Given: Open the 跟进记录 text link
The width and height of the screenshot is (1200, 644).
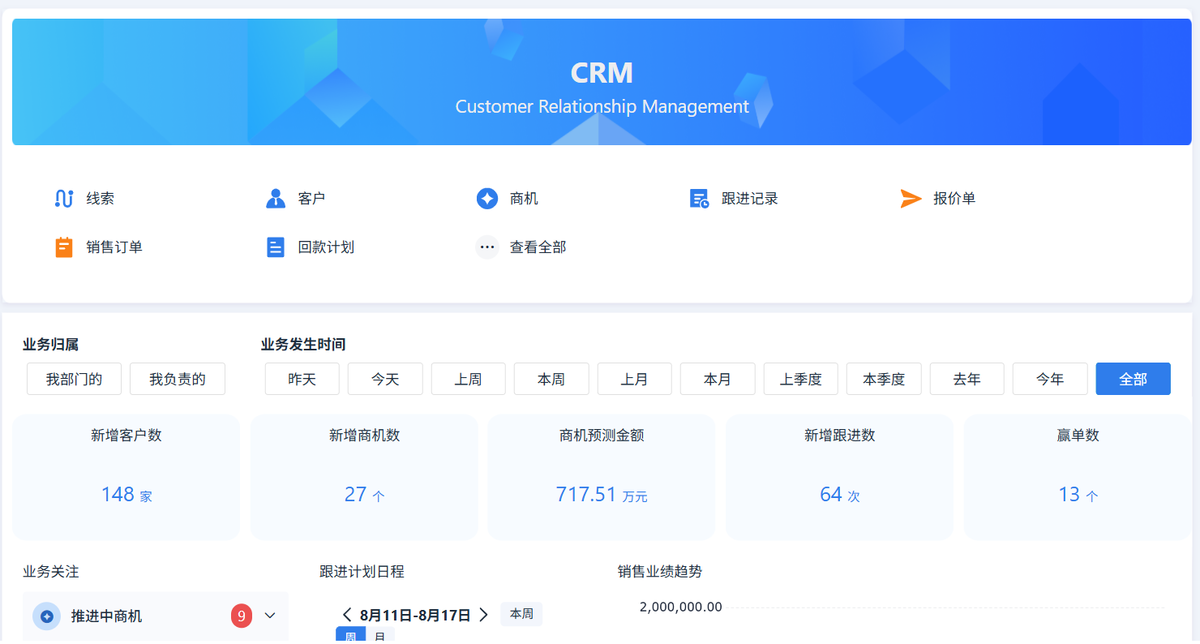Looking at the screenshot, I should coord(750,198).
